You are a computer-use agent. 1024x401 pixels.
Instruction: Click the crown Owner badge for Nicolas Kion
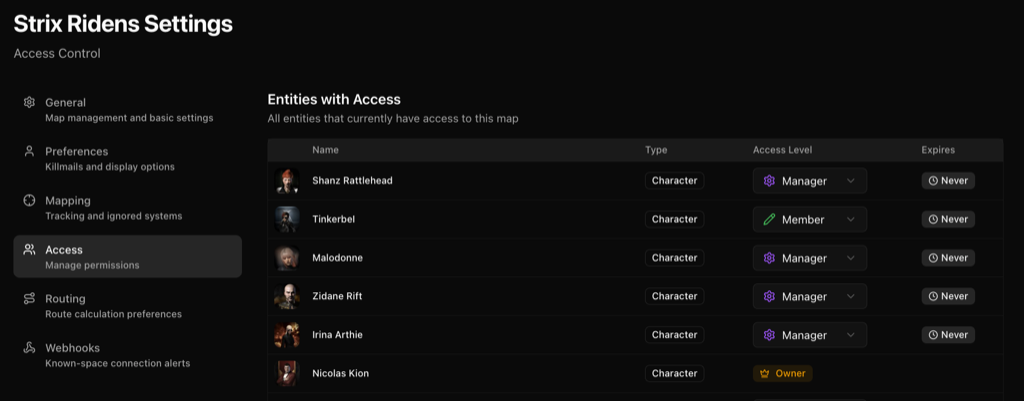pyautogui.click(x=782, y=374)
